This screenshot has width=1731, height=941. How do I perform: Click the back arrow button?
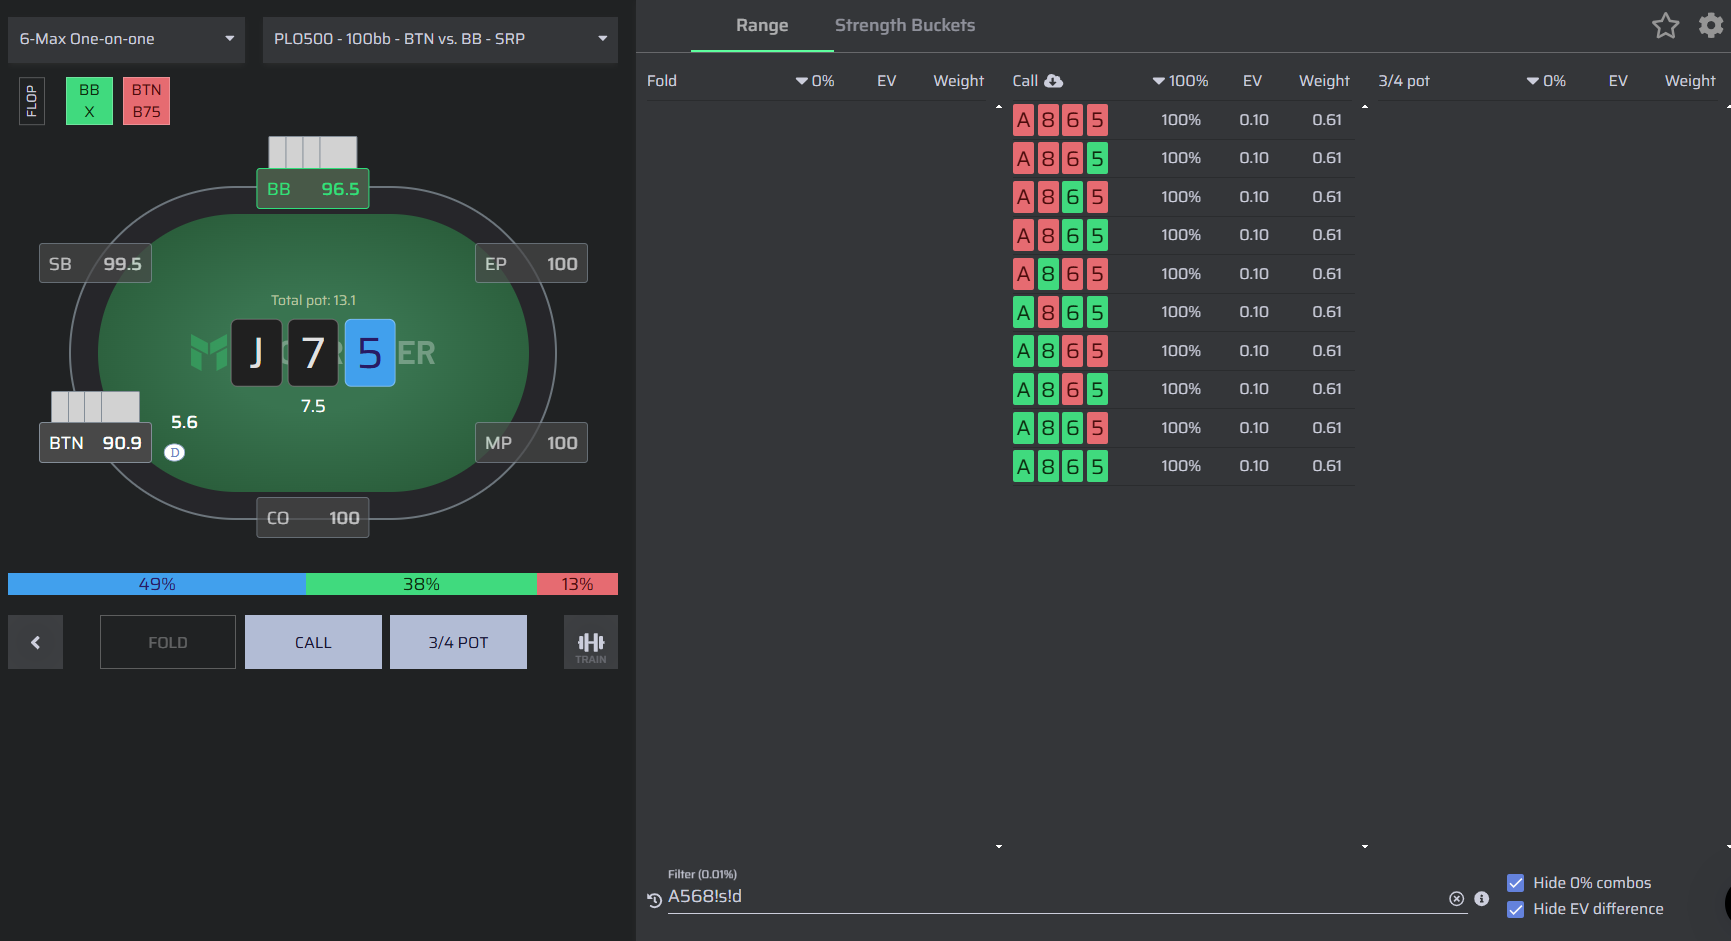coord(35,642)
